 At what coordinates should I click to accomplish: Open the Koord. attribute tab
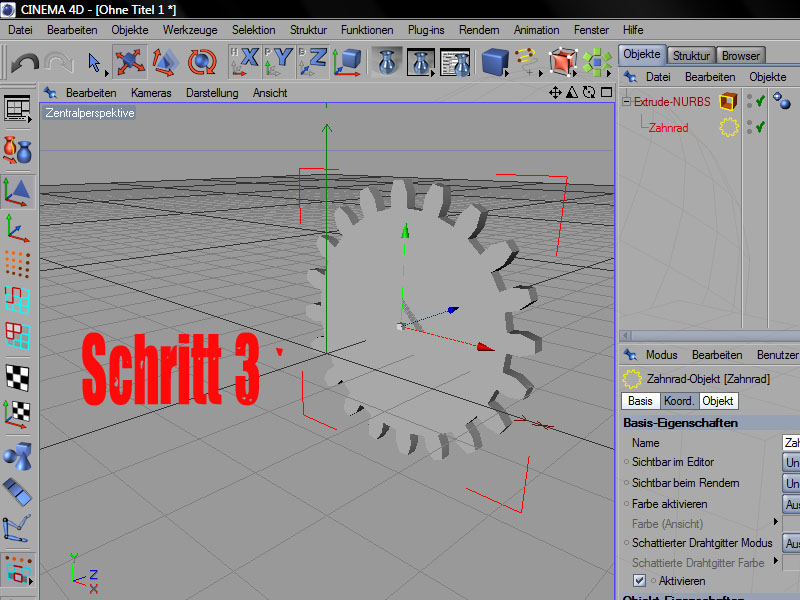pyautogui.click(x=679, y=401)
